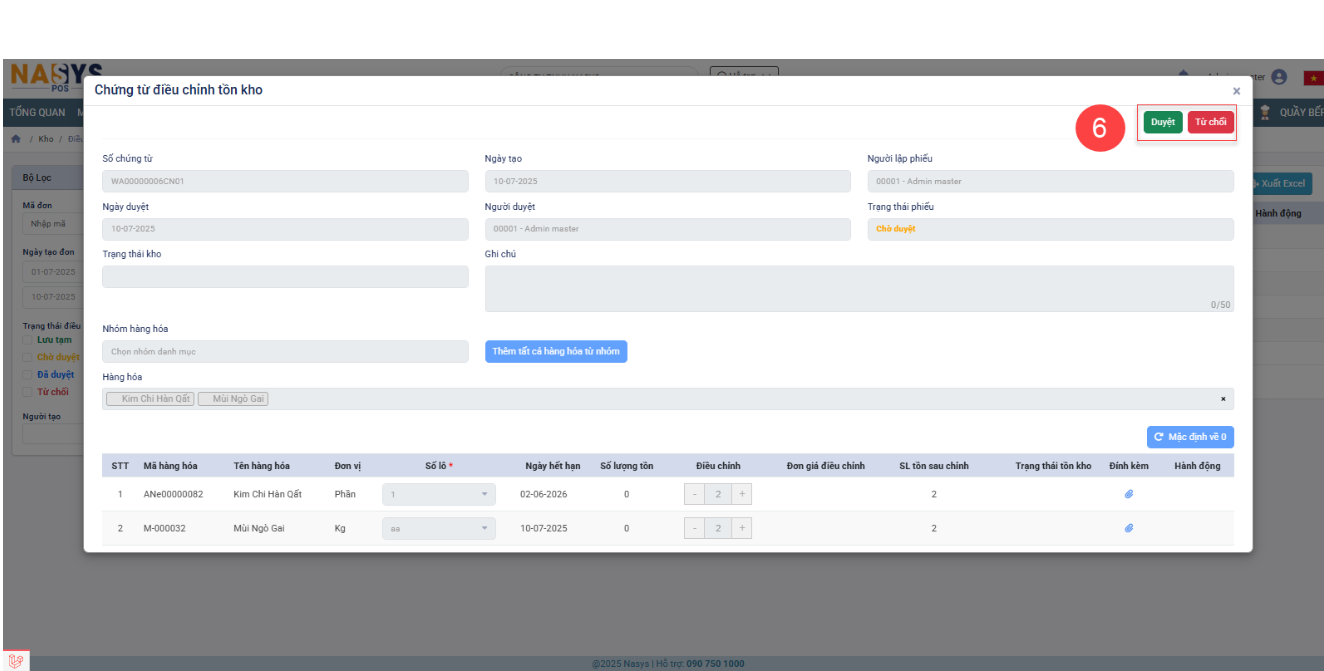Expand the Số lô dropdown showing 'aa'
The height and width of the screenshot is (671, 1324).
(x=438, y=528)
